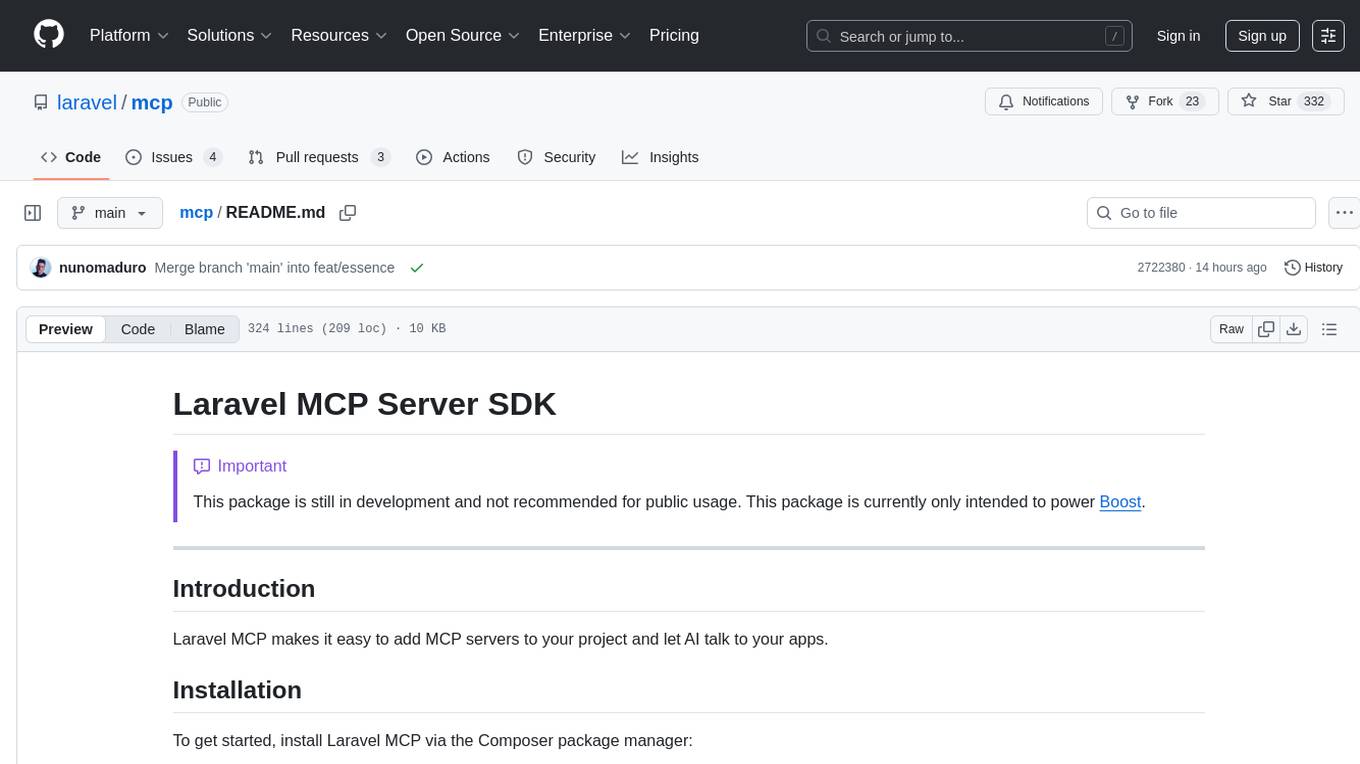1360x764 pixels.
Task: Open the Issues tab
Action: (173, 157)
